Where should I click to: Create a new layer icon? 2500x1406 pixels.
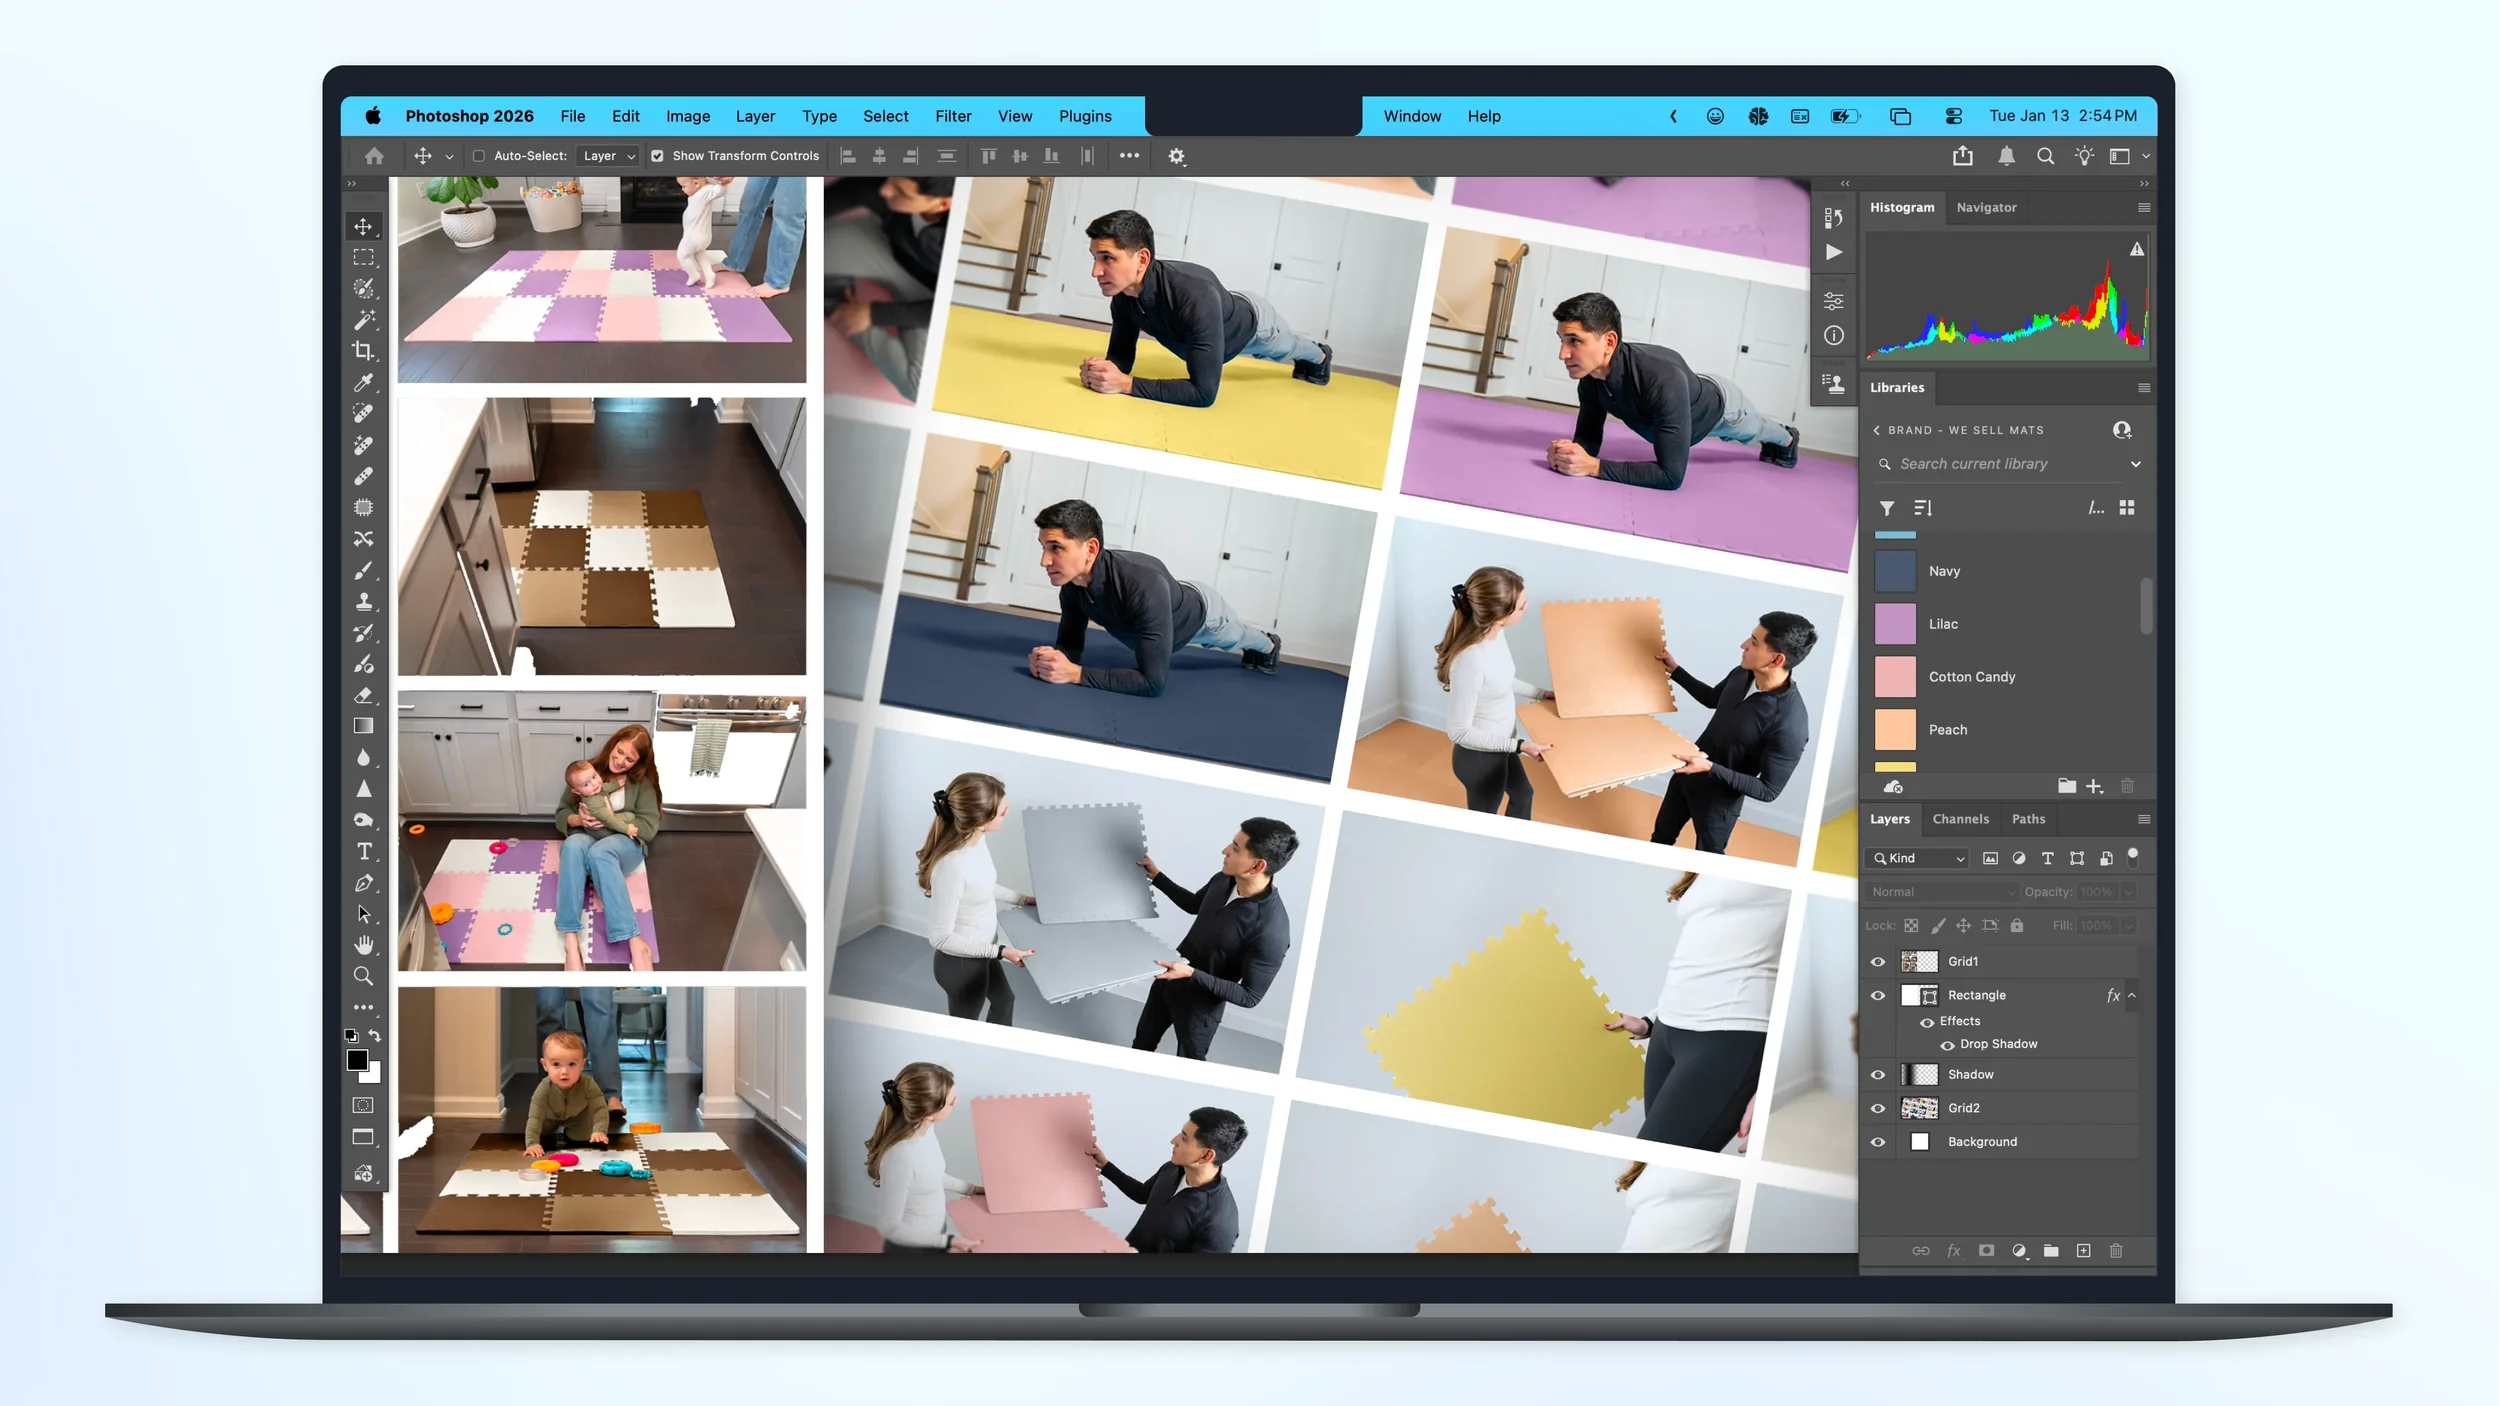click(x=2084, y=1251)
